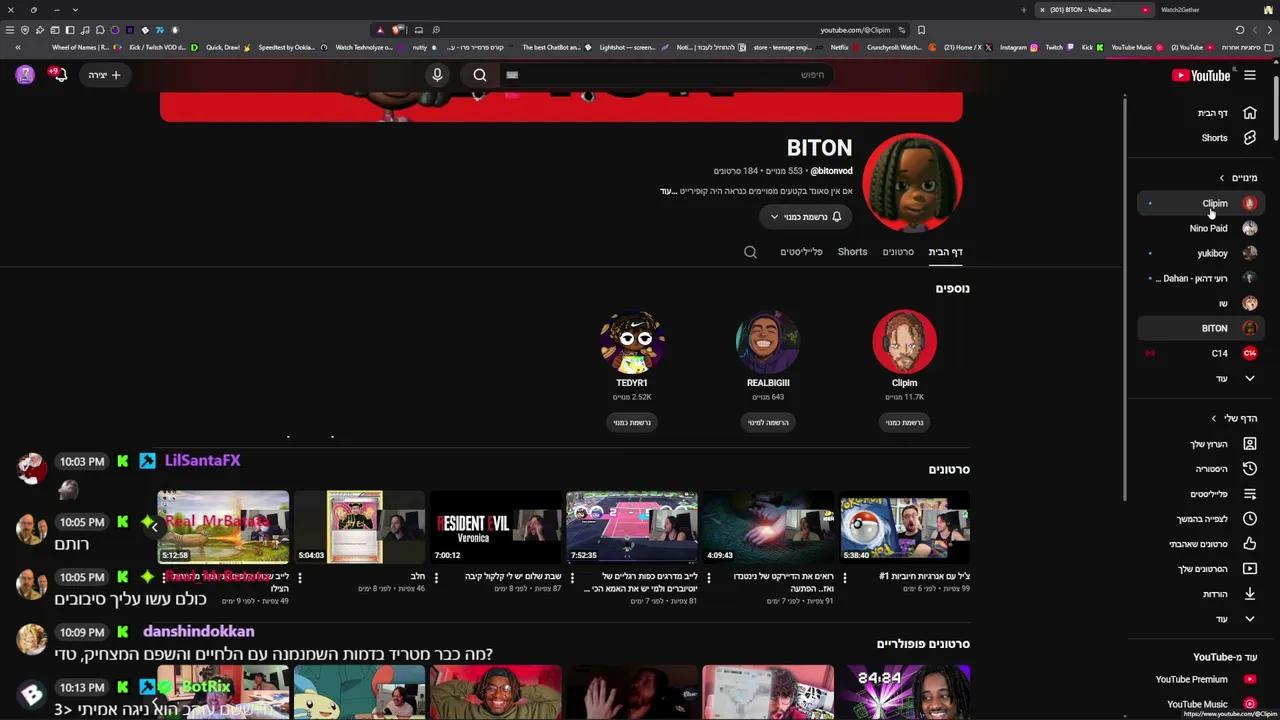Open the 4:09:43 video thumbnail
This screenshot has height=720, width=1280.
(768, 527)
